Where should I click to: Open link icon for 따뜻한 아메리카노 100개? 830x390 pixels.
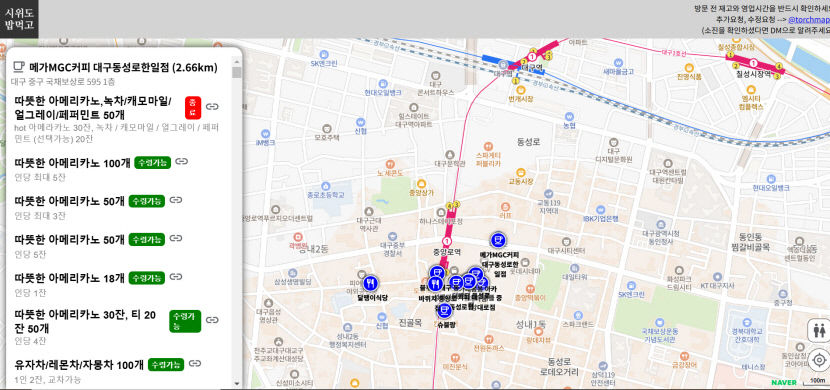point(182,161)
